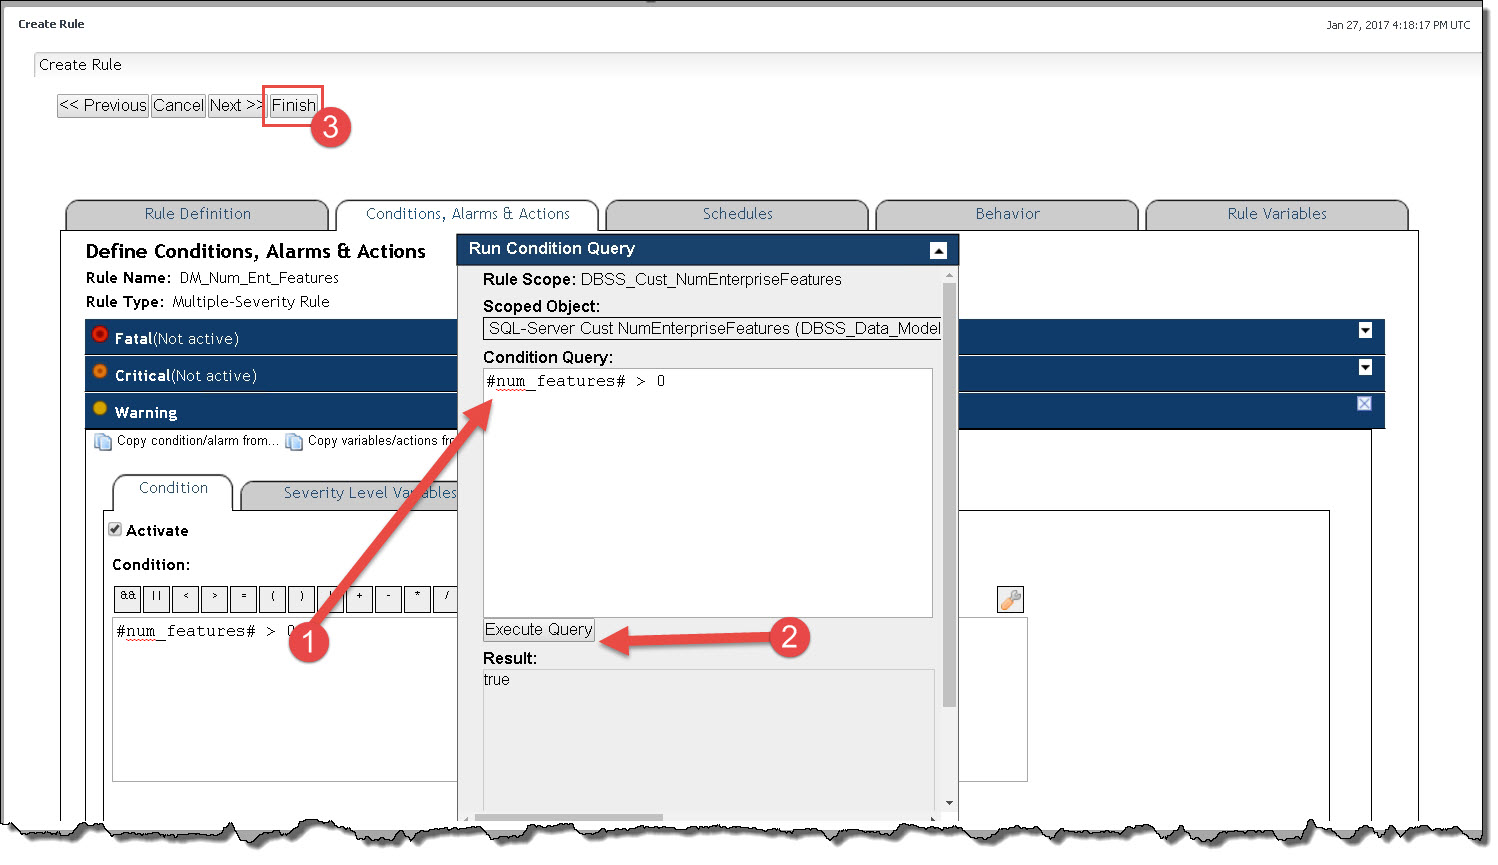Screen dimensions: 1498x865
Task: Insert the || operator into the condition
Action: (157, 598)
